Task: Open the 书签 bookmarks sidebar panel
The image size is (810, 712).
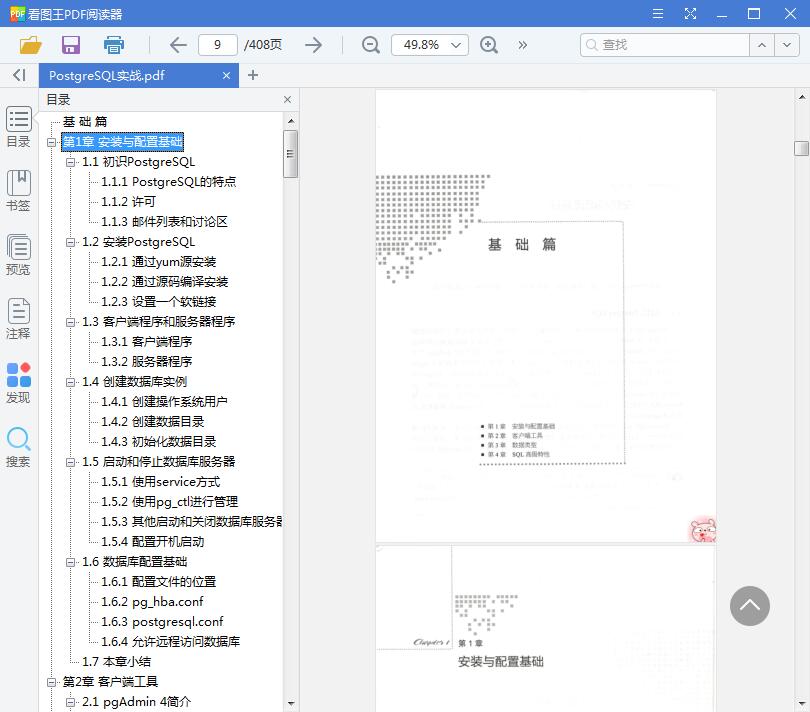Action: [x=19, y=191]
